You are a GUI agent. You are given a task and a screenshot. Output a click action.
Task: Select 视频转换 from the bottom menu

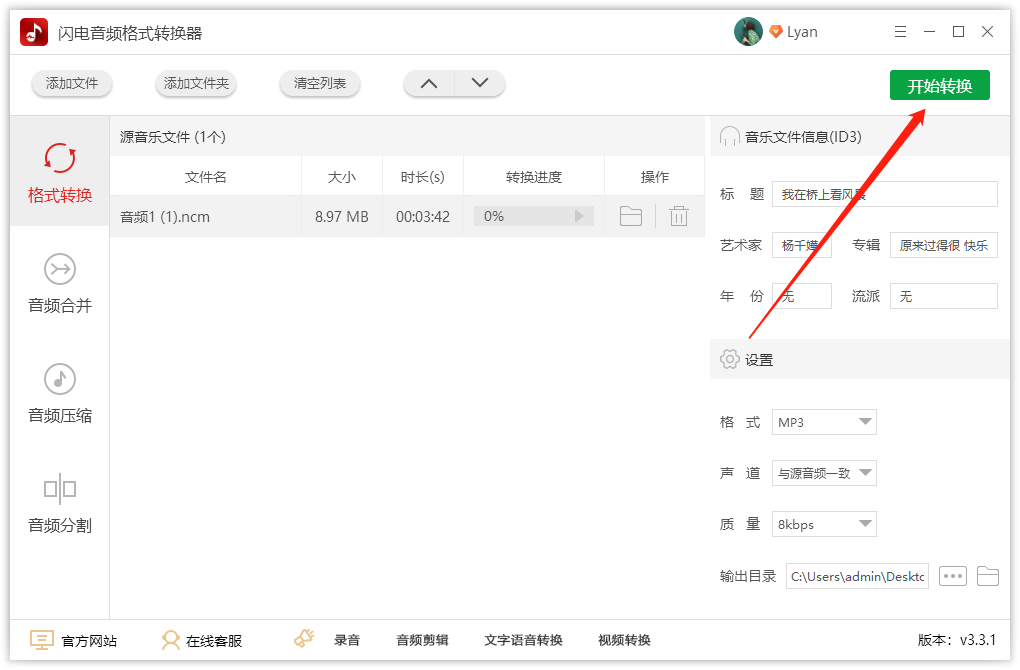(x=625, y=640)
